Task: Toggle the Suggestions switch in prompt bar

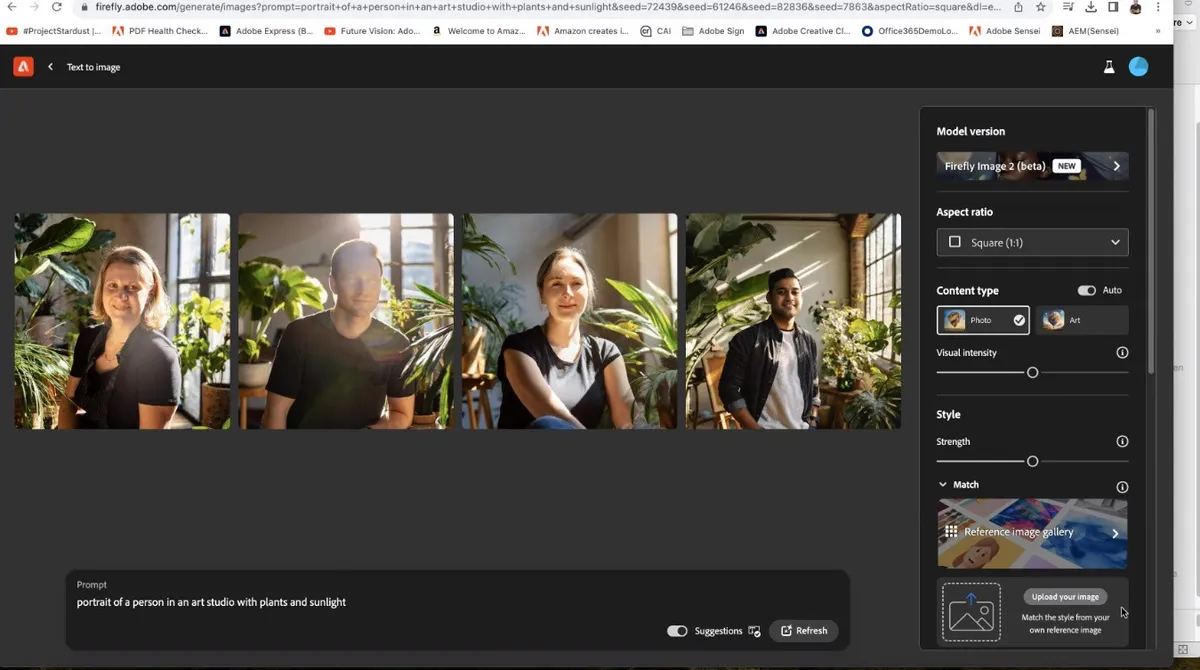Action: coord(677,631)
